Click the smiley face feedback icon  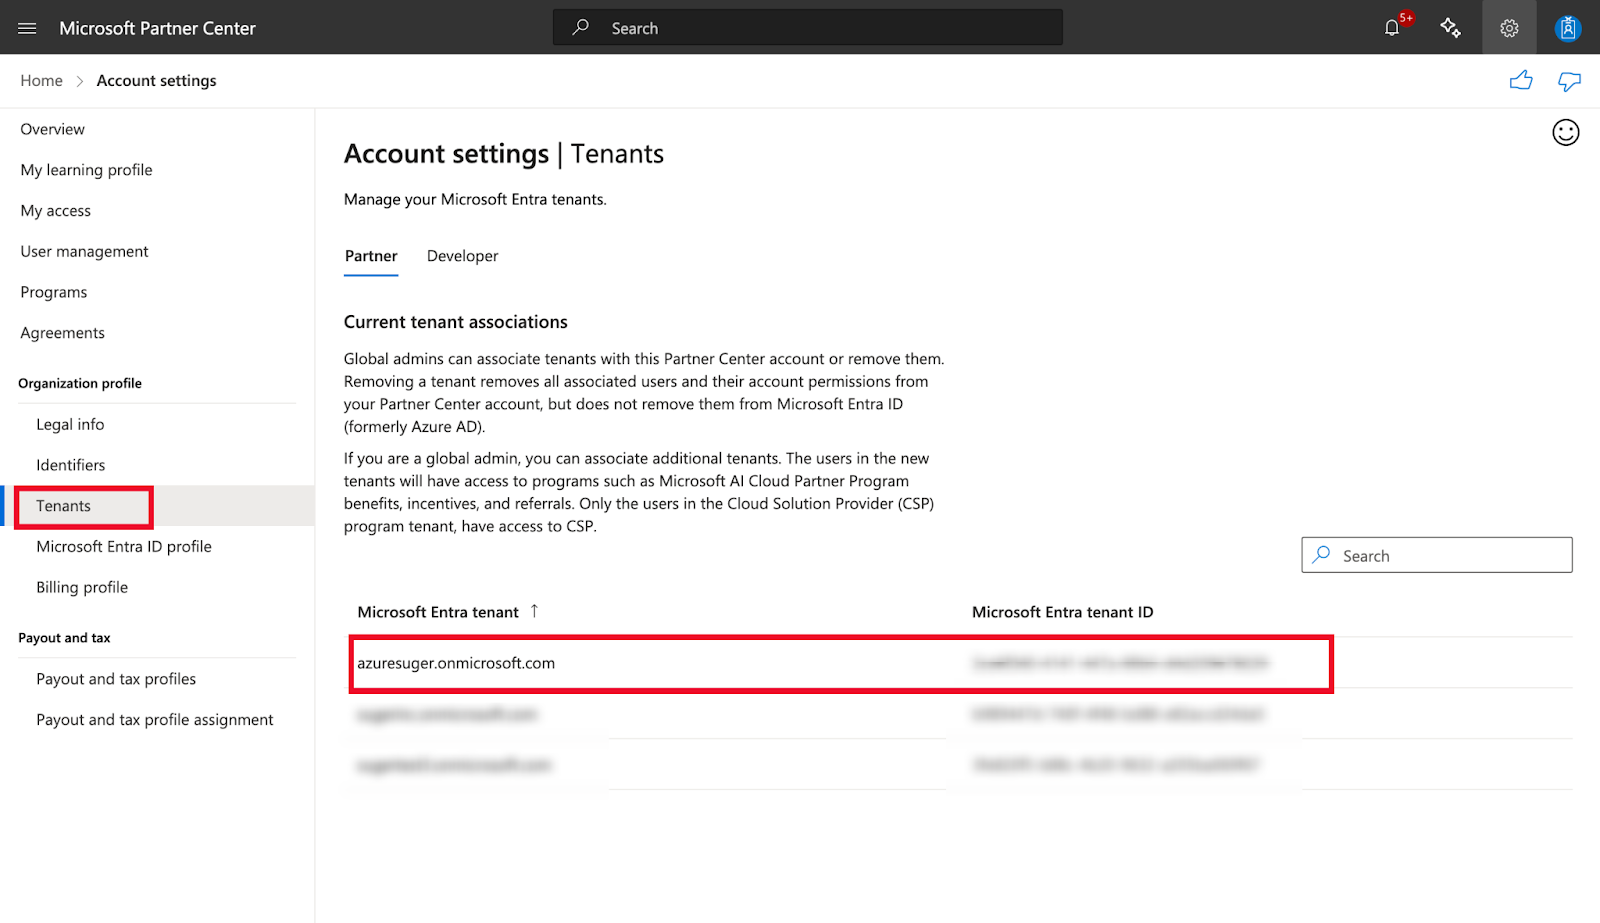coord(1566,132)
